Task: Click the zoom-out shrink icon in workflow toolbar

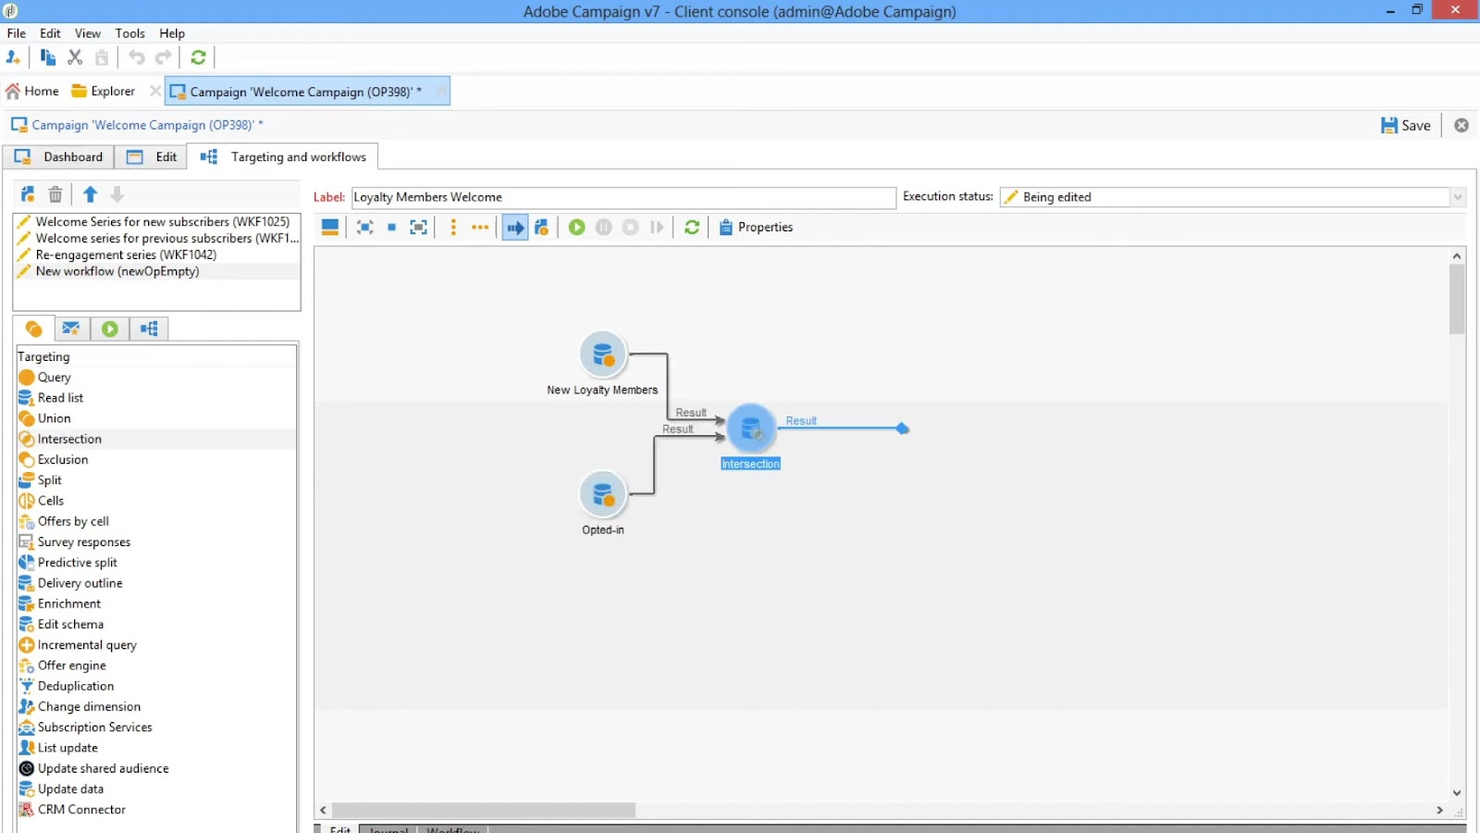Action: pyautogui.click(x=365, y=227)
